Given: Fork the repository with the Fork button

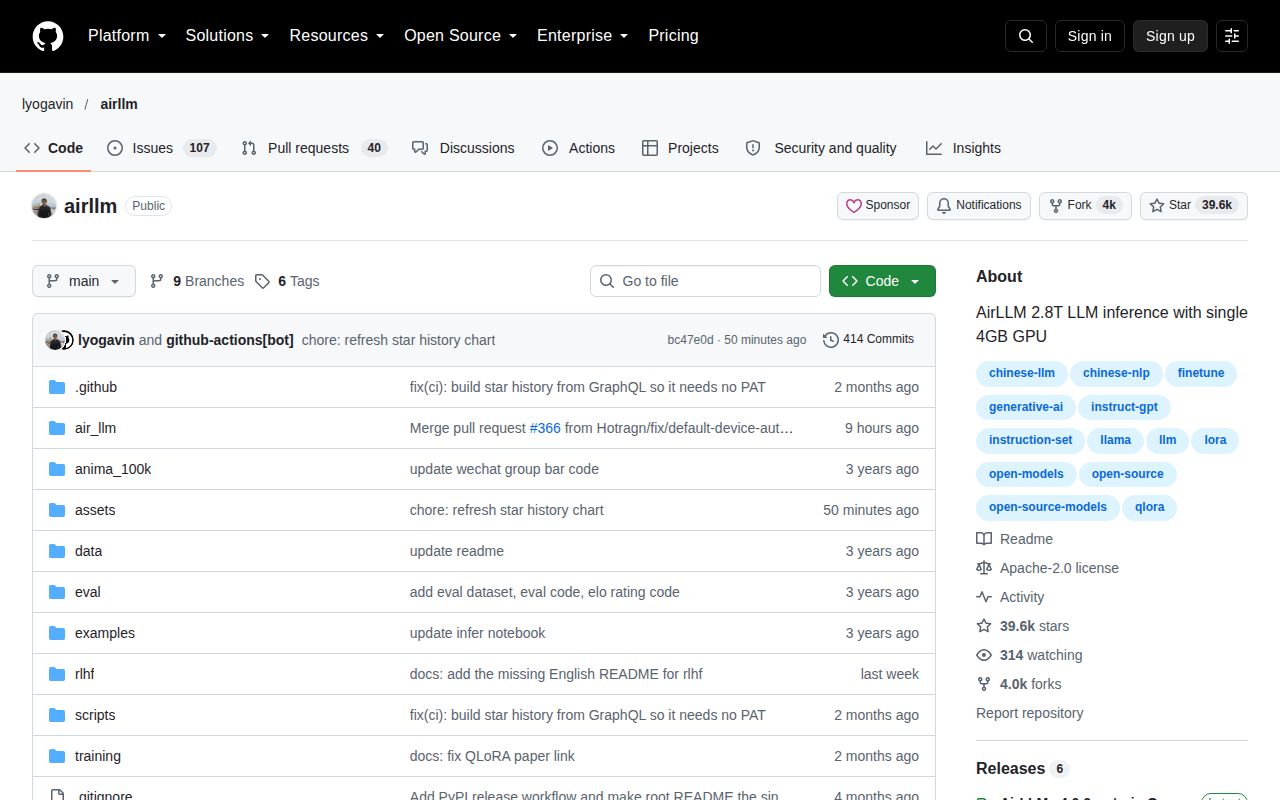Looking at the screenshot, I should 1085,206.
